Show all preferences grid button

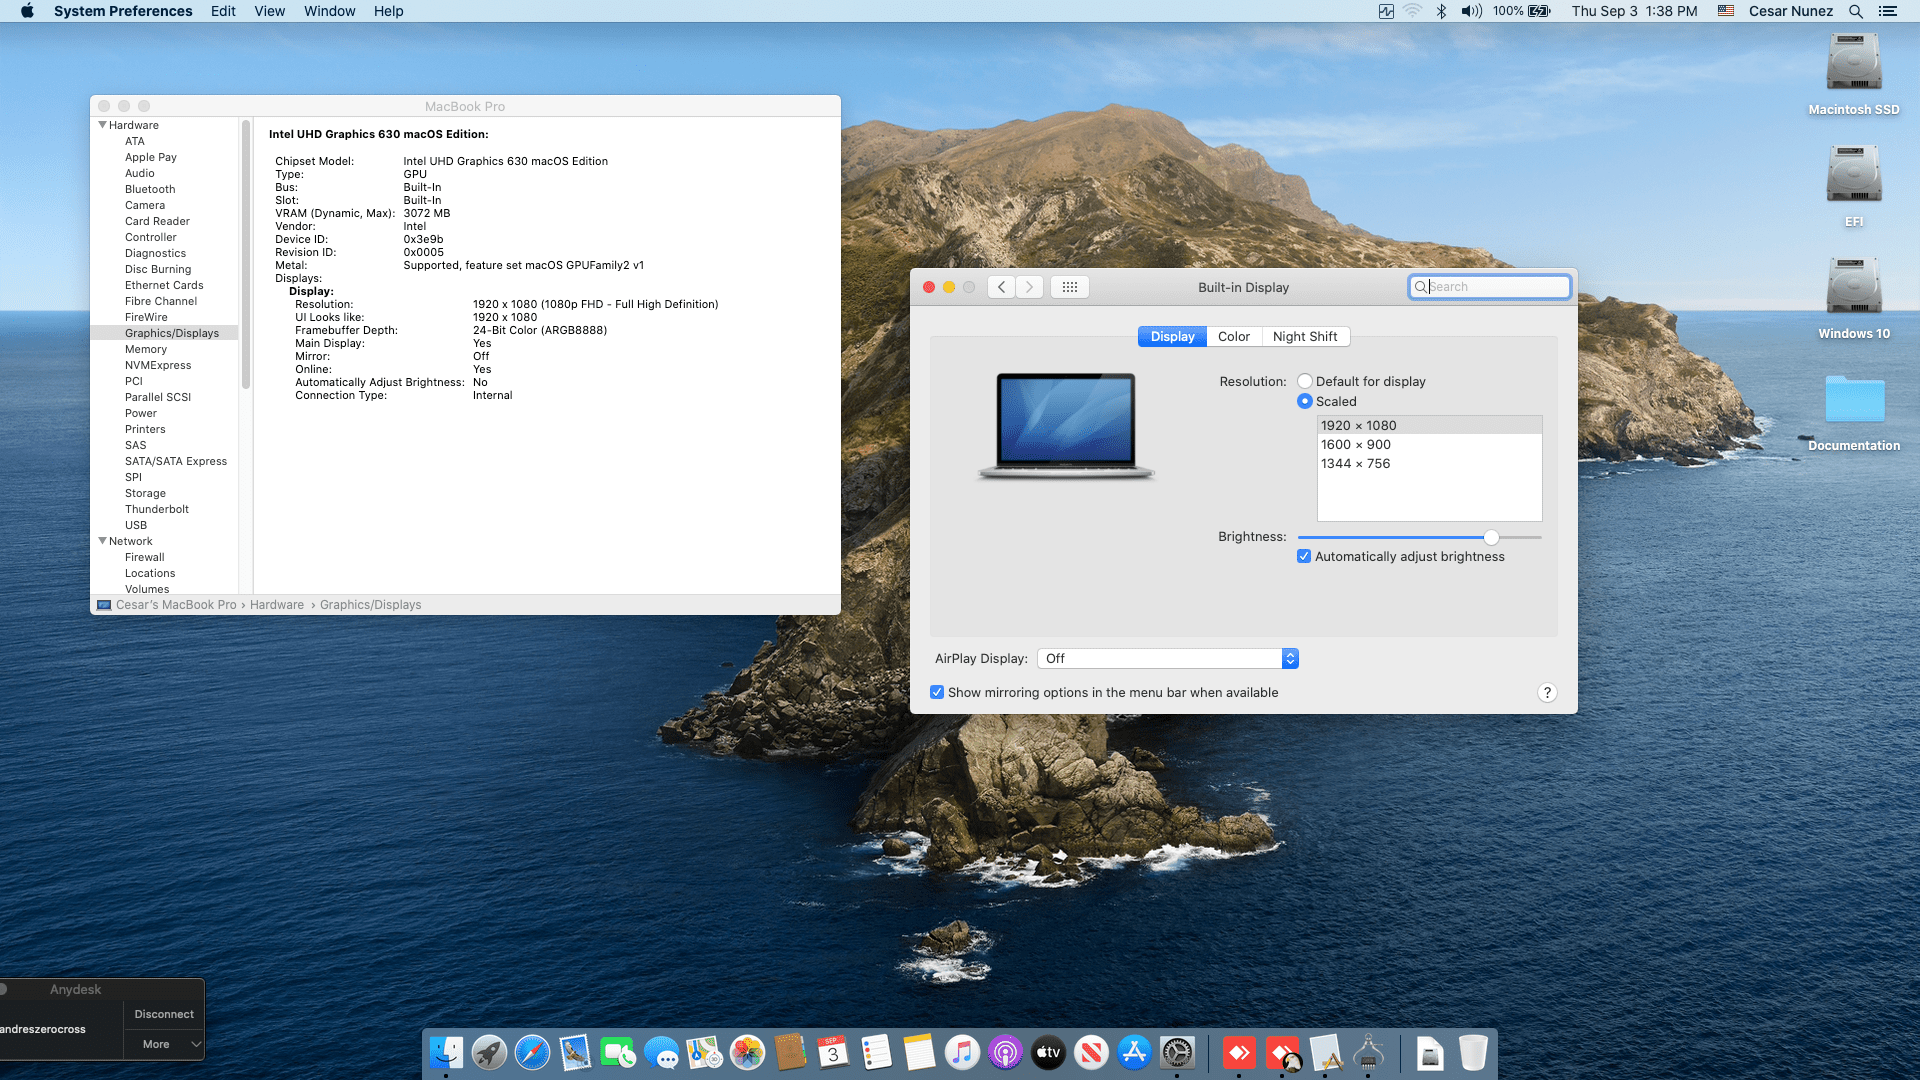tap(1069, 287)
